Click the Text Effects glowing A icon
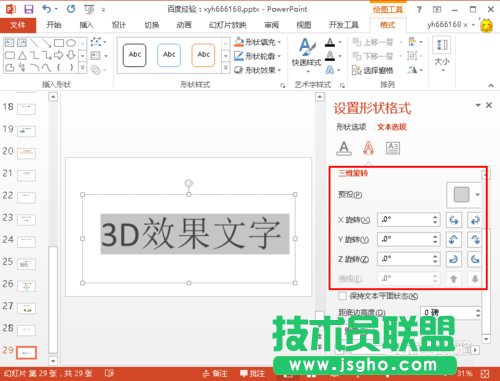 pyautogui.click(x=330, y=70)
